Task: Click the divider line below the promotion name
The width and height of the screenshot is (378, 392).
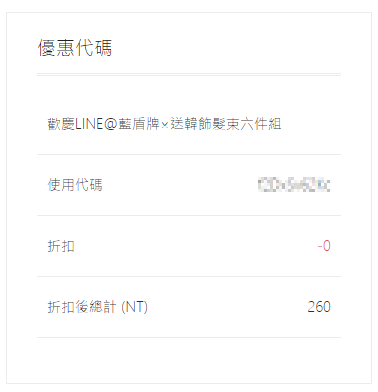Action: pyautogui.click(x=189, y=154)
